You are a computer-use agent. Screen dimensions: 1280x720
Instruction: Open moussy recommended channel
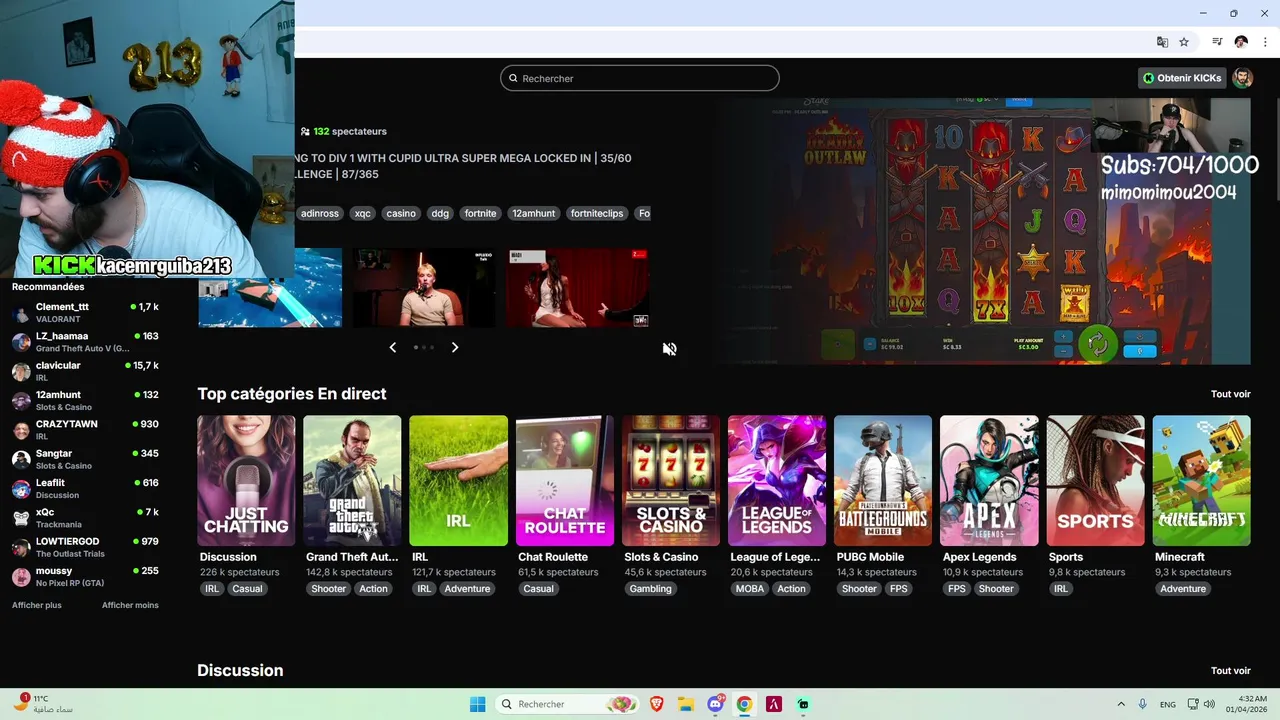(85, 576)
